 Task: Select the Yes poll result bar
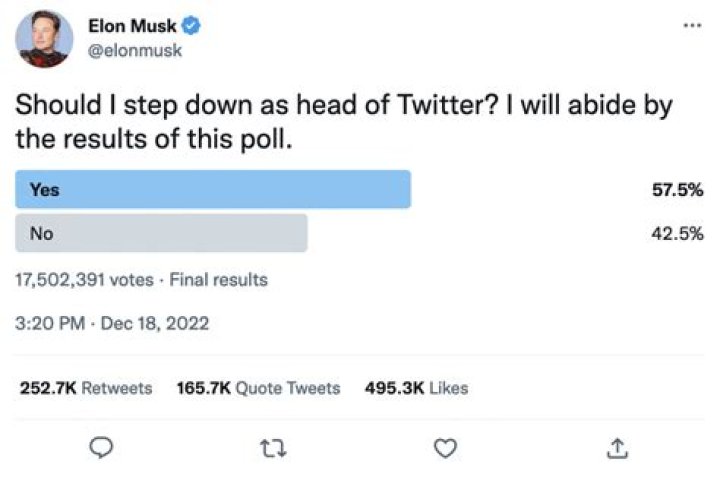point(212,189)
